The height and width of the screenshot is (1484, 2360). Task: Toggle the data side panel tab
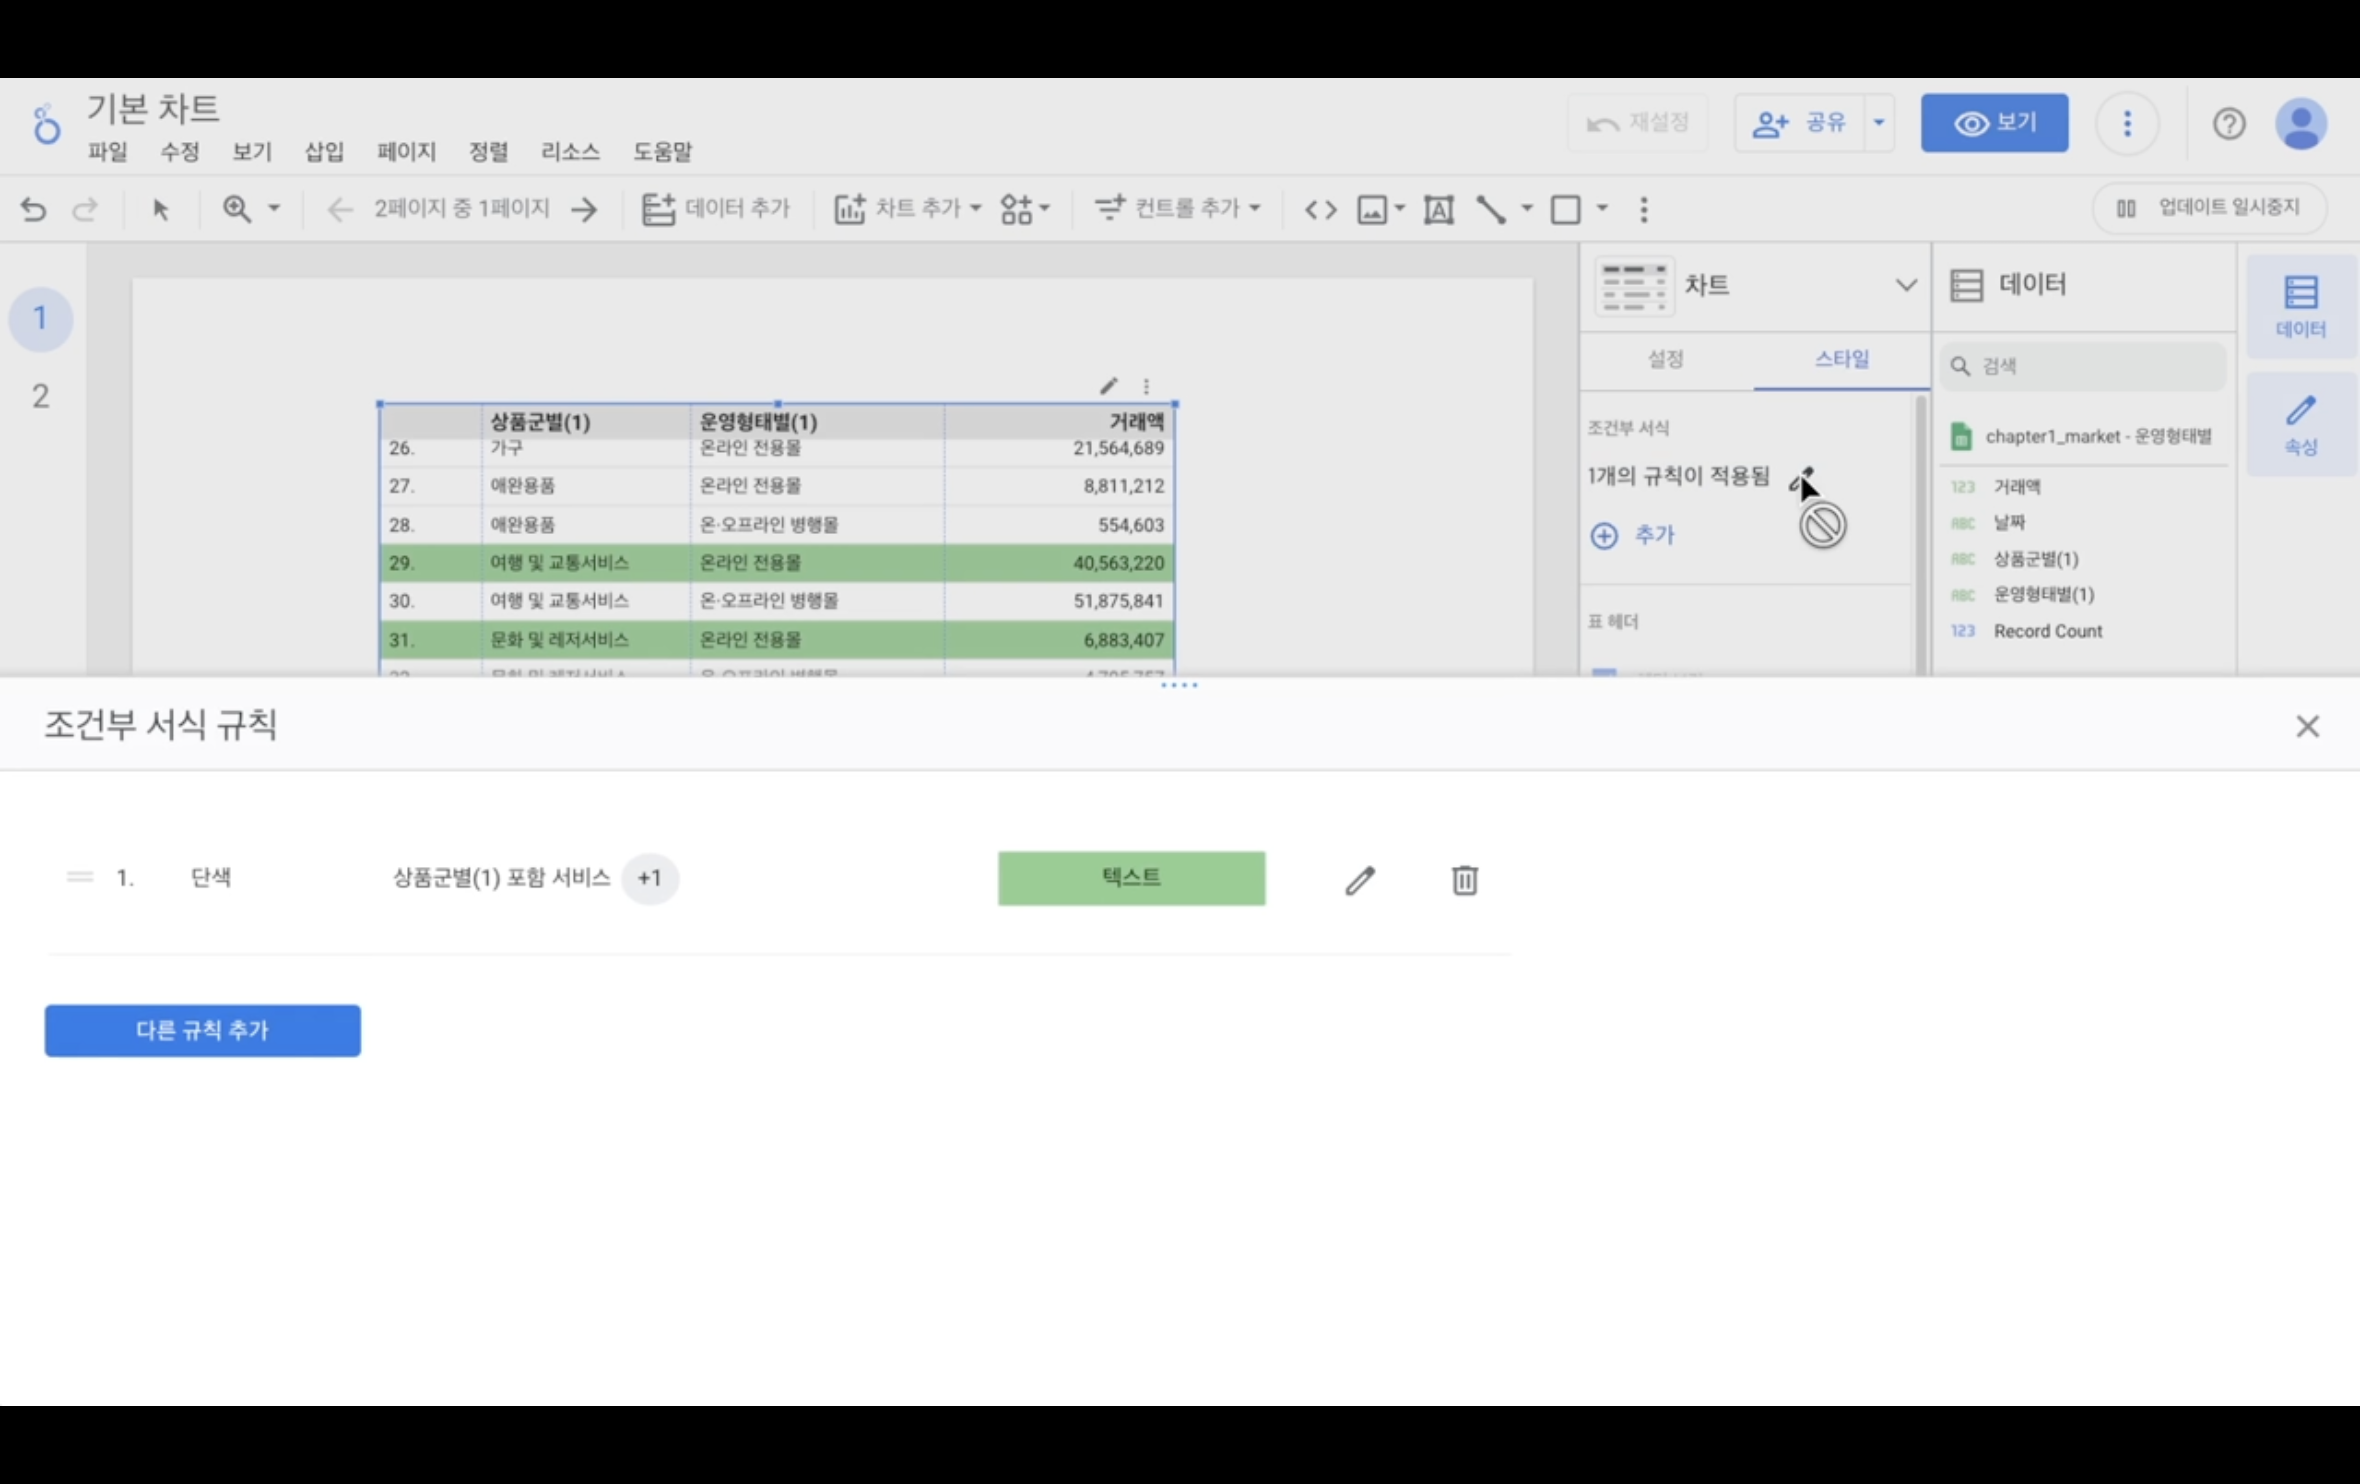[x=2300, y=306]
